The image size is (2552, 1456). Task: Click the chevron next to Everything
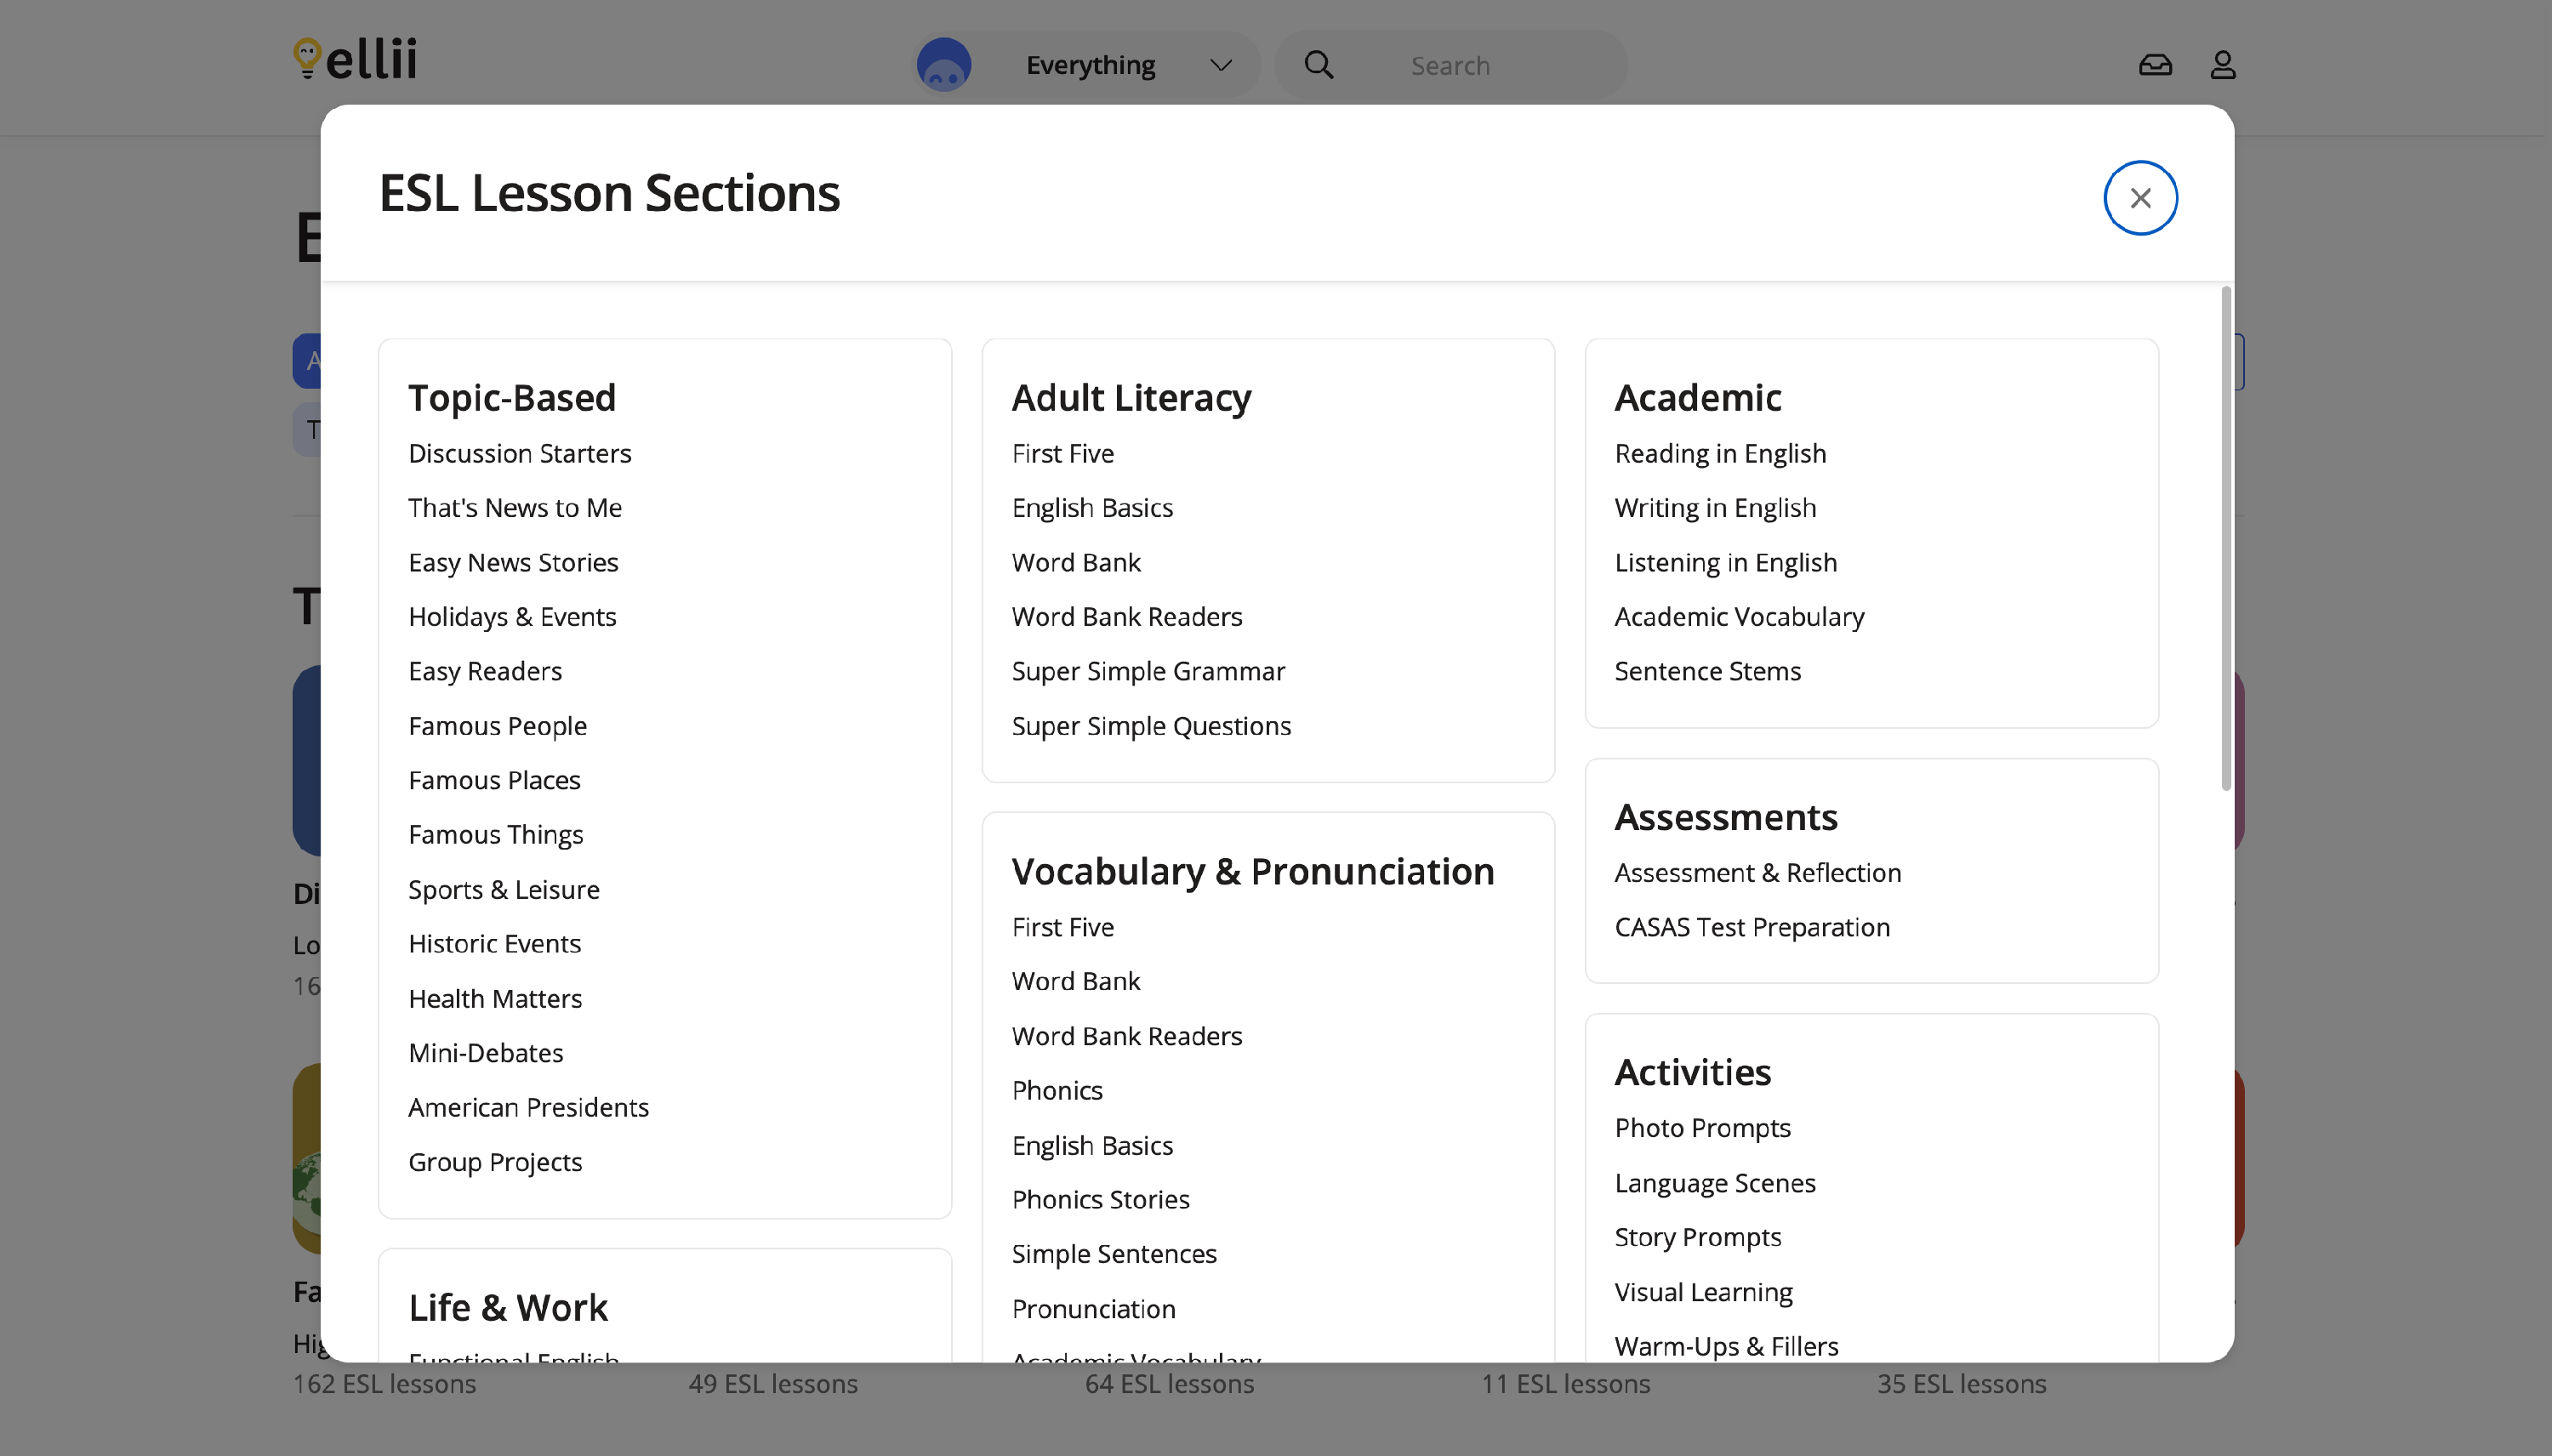[1220, 65]
